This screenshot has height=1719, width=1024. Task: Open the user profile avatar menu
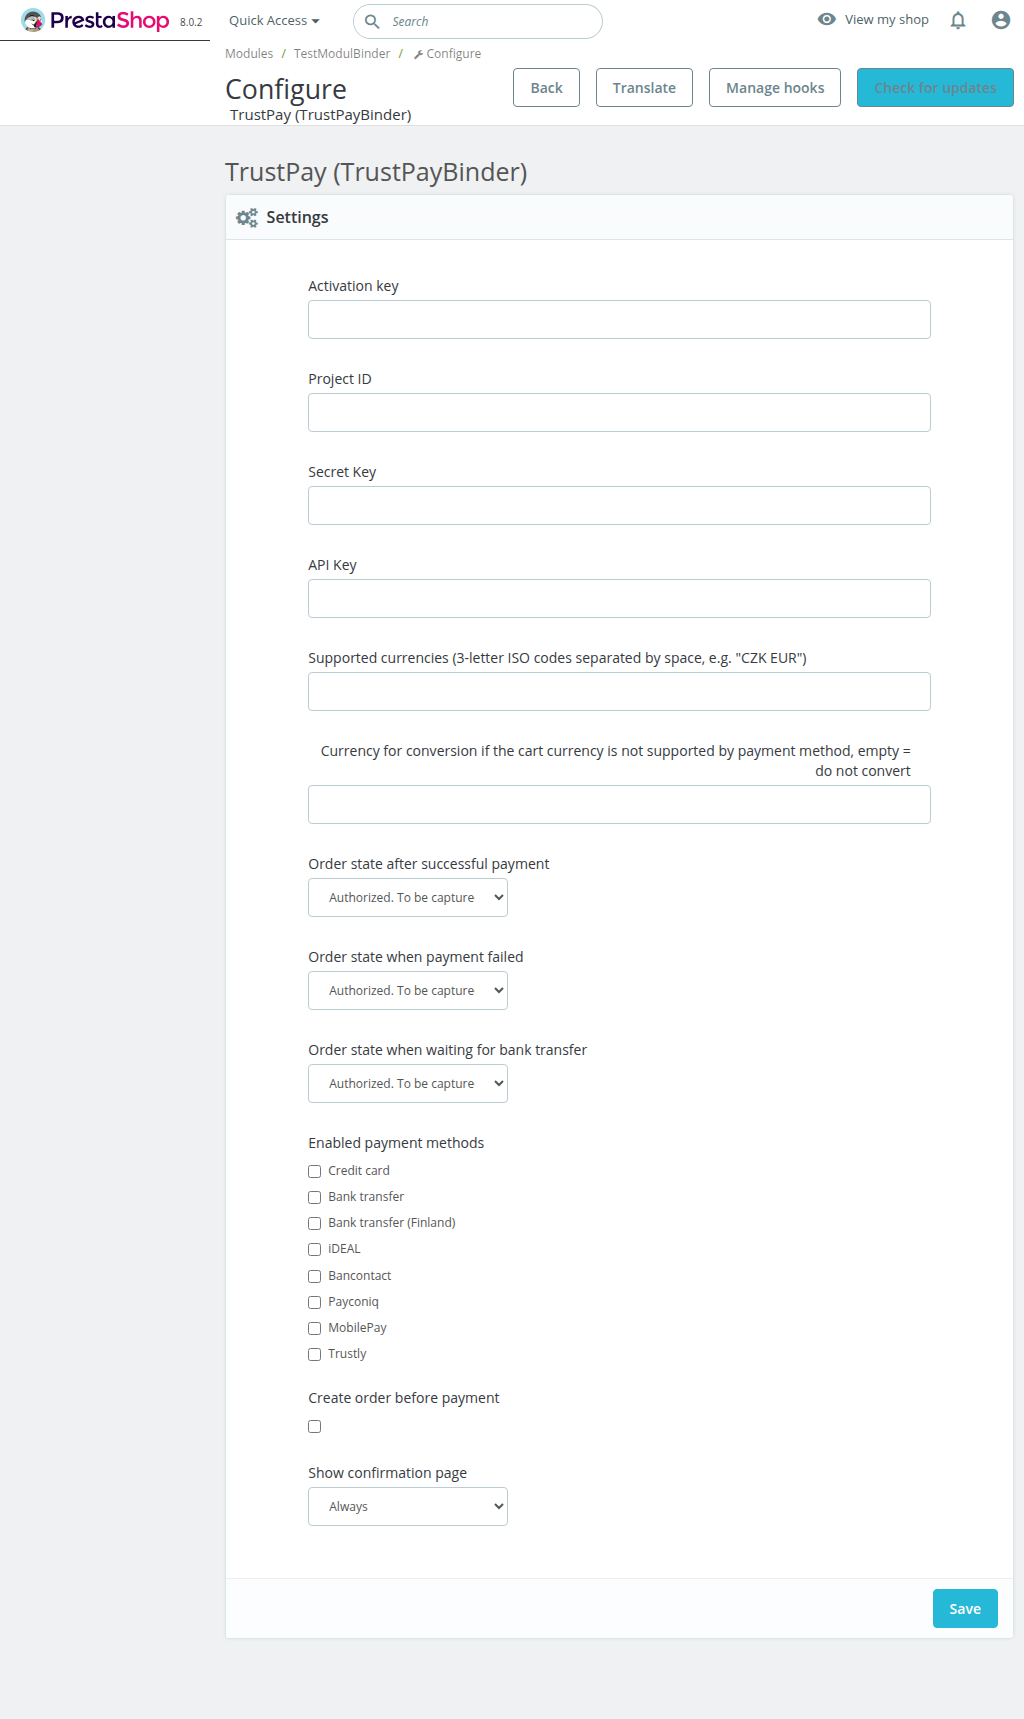pos(1000,20)
